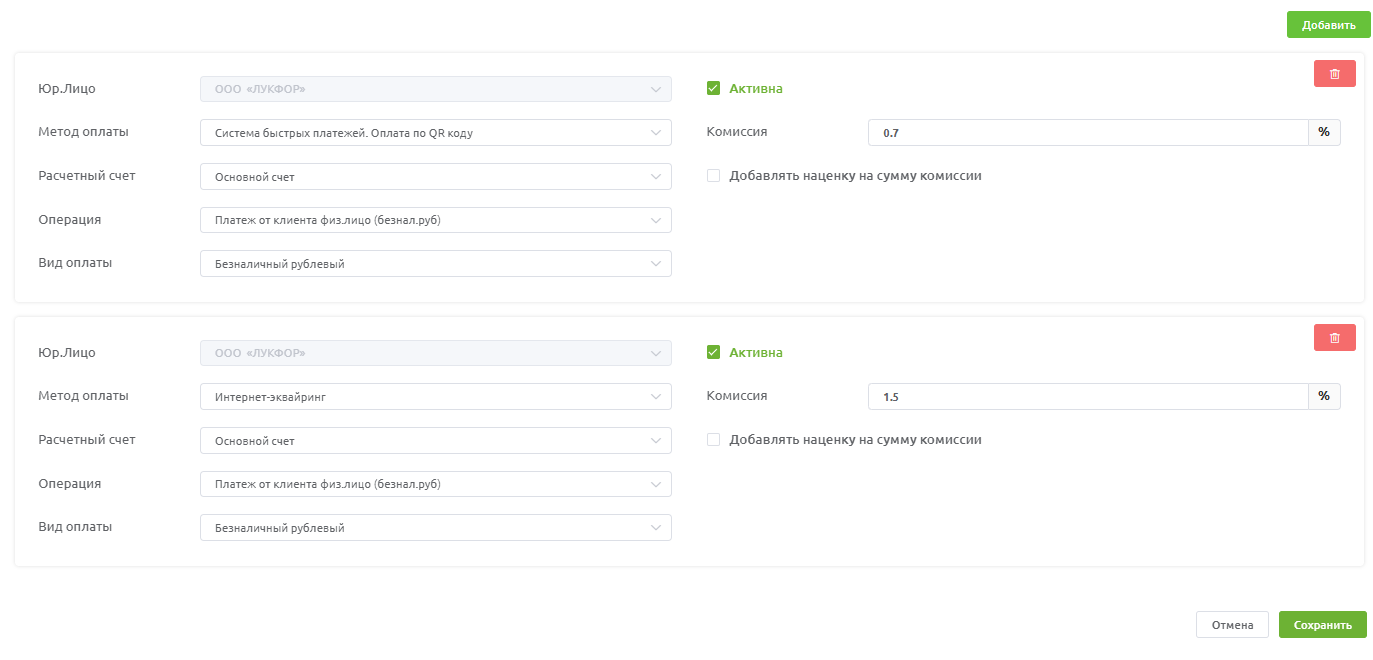1373x660 pixels.
Task: Click the commission field with value 1.5
Action: 1087,397
